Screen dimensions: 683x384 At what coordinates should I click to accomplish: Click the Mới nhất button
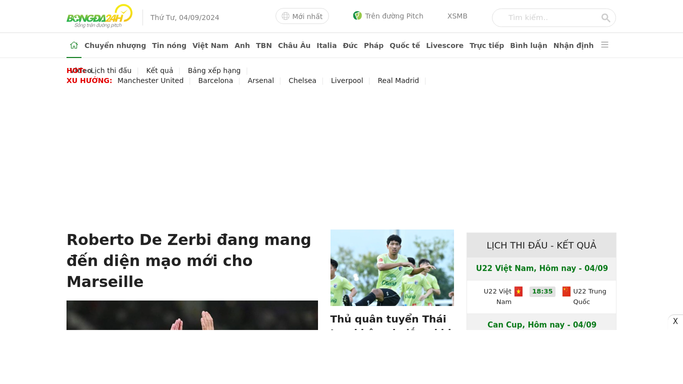(302, 17)
